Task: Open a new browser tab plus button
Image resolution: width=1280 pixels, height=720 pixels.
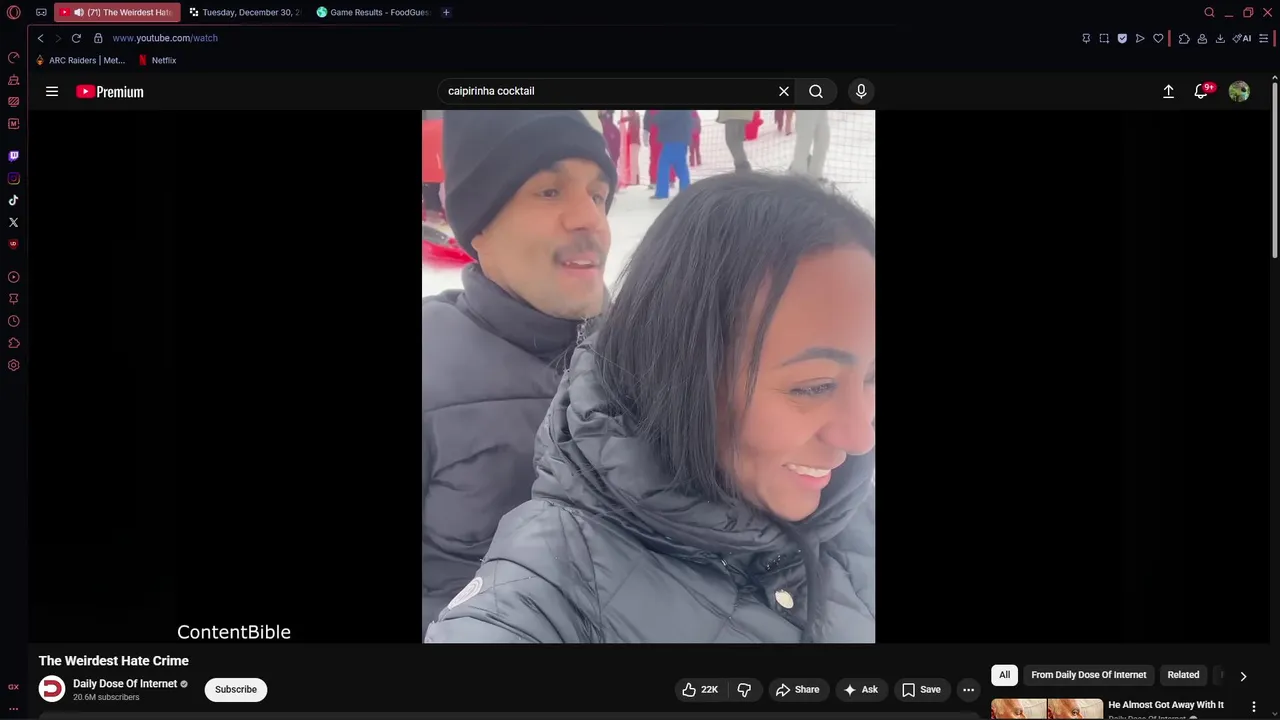Action: [x=446, y=12]
